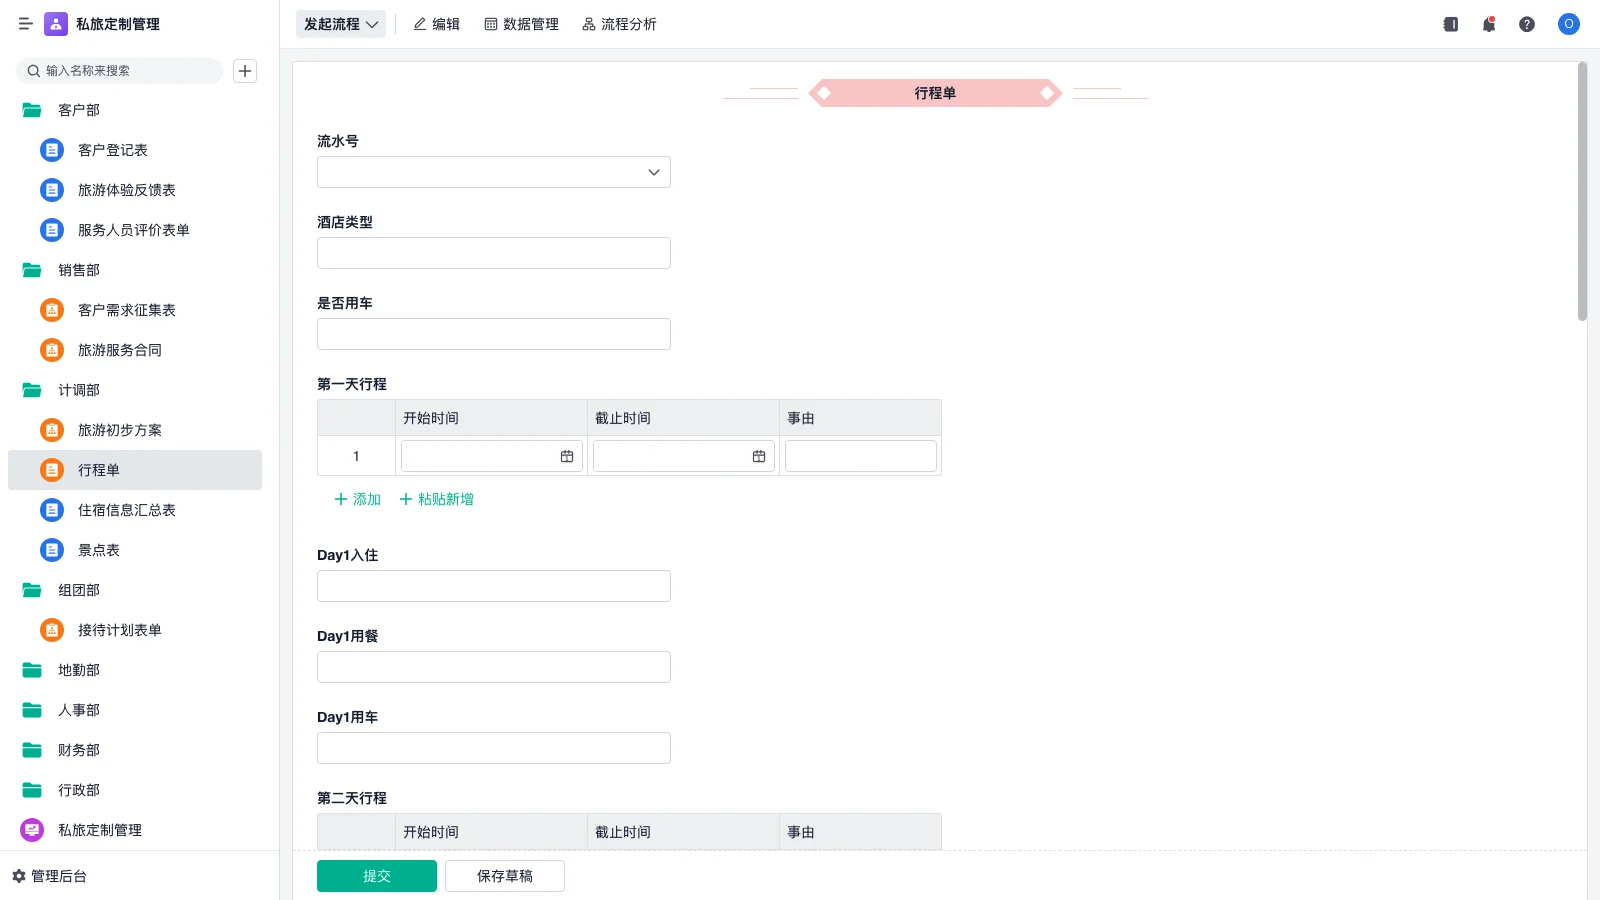This screenshot has height=900, width=1600.
Task: Select 住宿信息汇总表 in the sidebar
Action: point(126,510)
